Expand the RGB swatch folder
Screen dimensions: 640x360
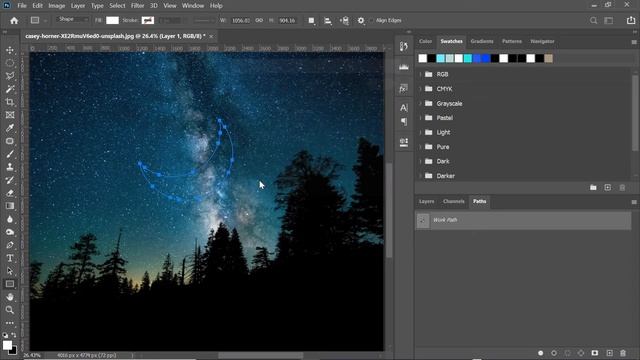click(x=420, y=74)
